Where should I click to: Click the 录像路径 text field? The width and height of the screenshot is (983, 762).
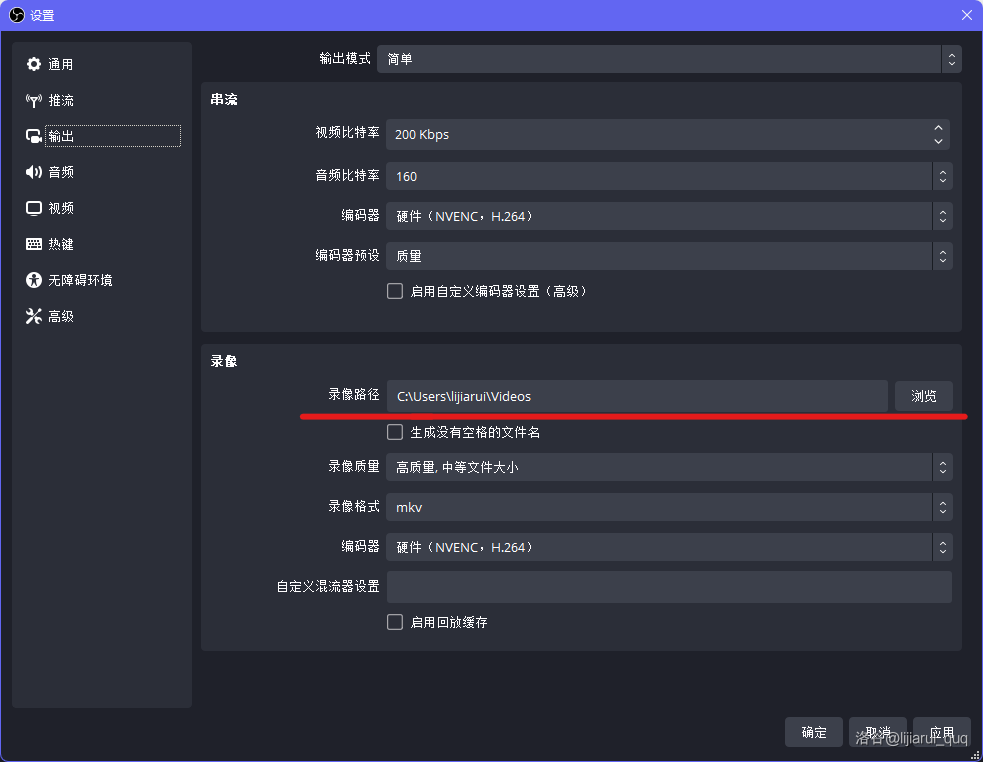pos(637,396)
